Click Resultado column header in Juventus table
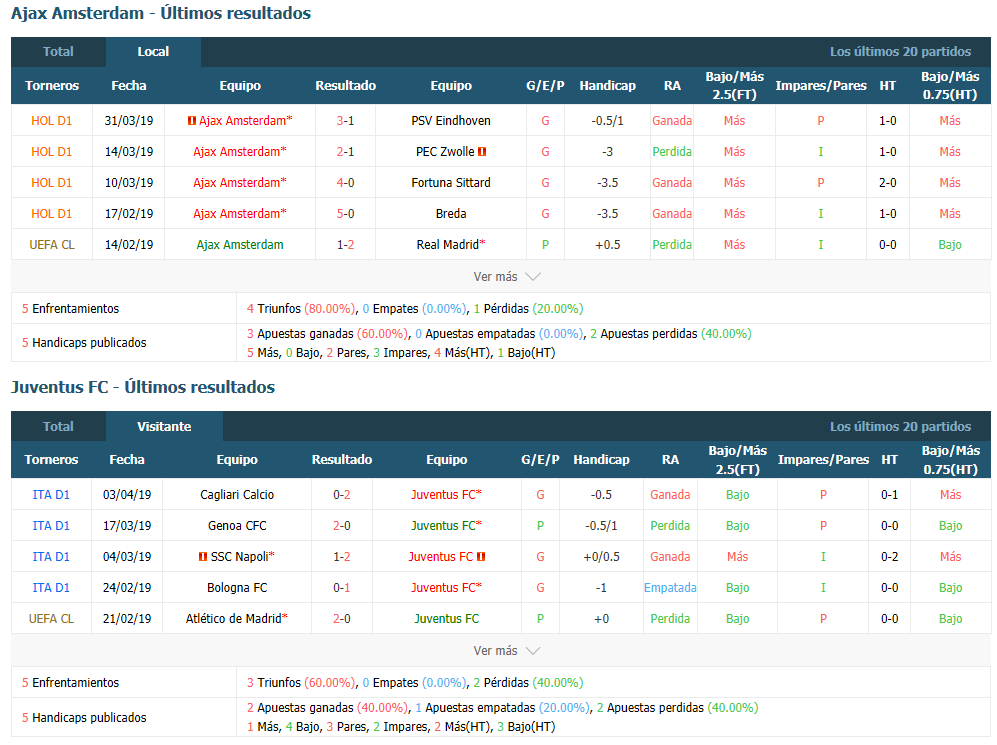The image size is (997, 745). (341, 460)
